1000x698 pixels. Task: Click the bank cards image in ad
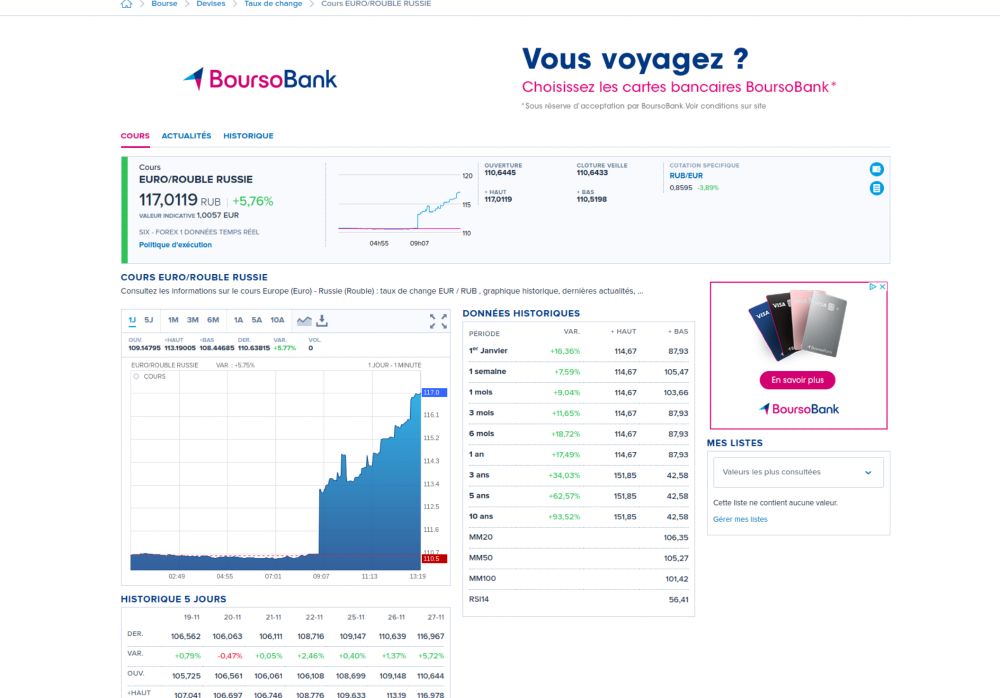tap(797, 325)
